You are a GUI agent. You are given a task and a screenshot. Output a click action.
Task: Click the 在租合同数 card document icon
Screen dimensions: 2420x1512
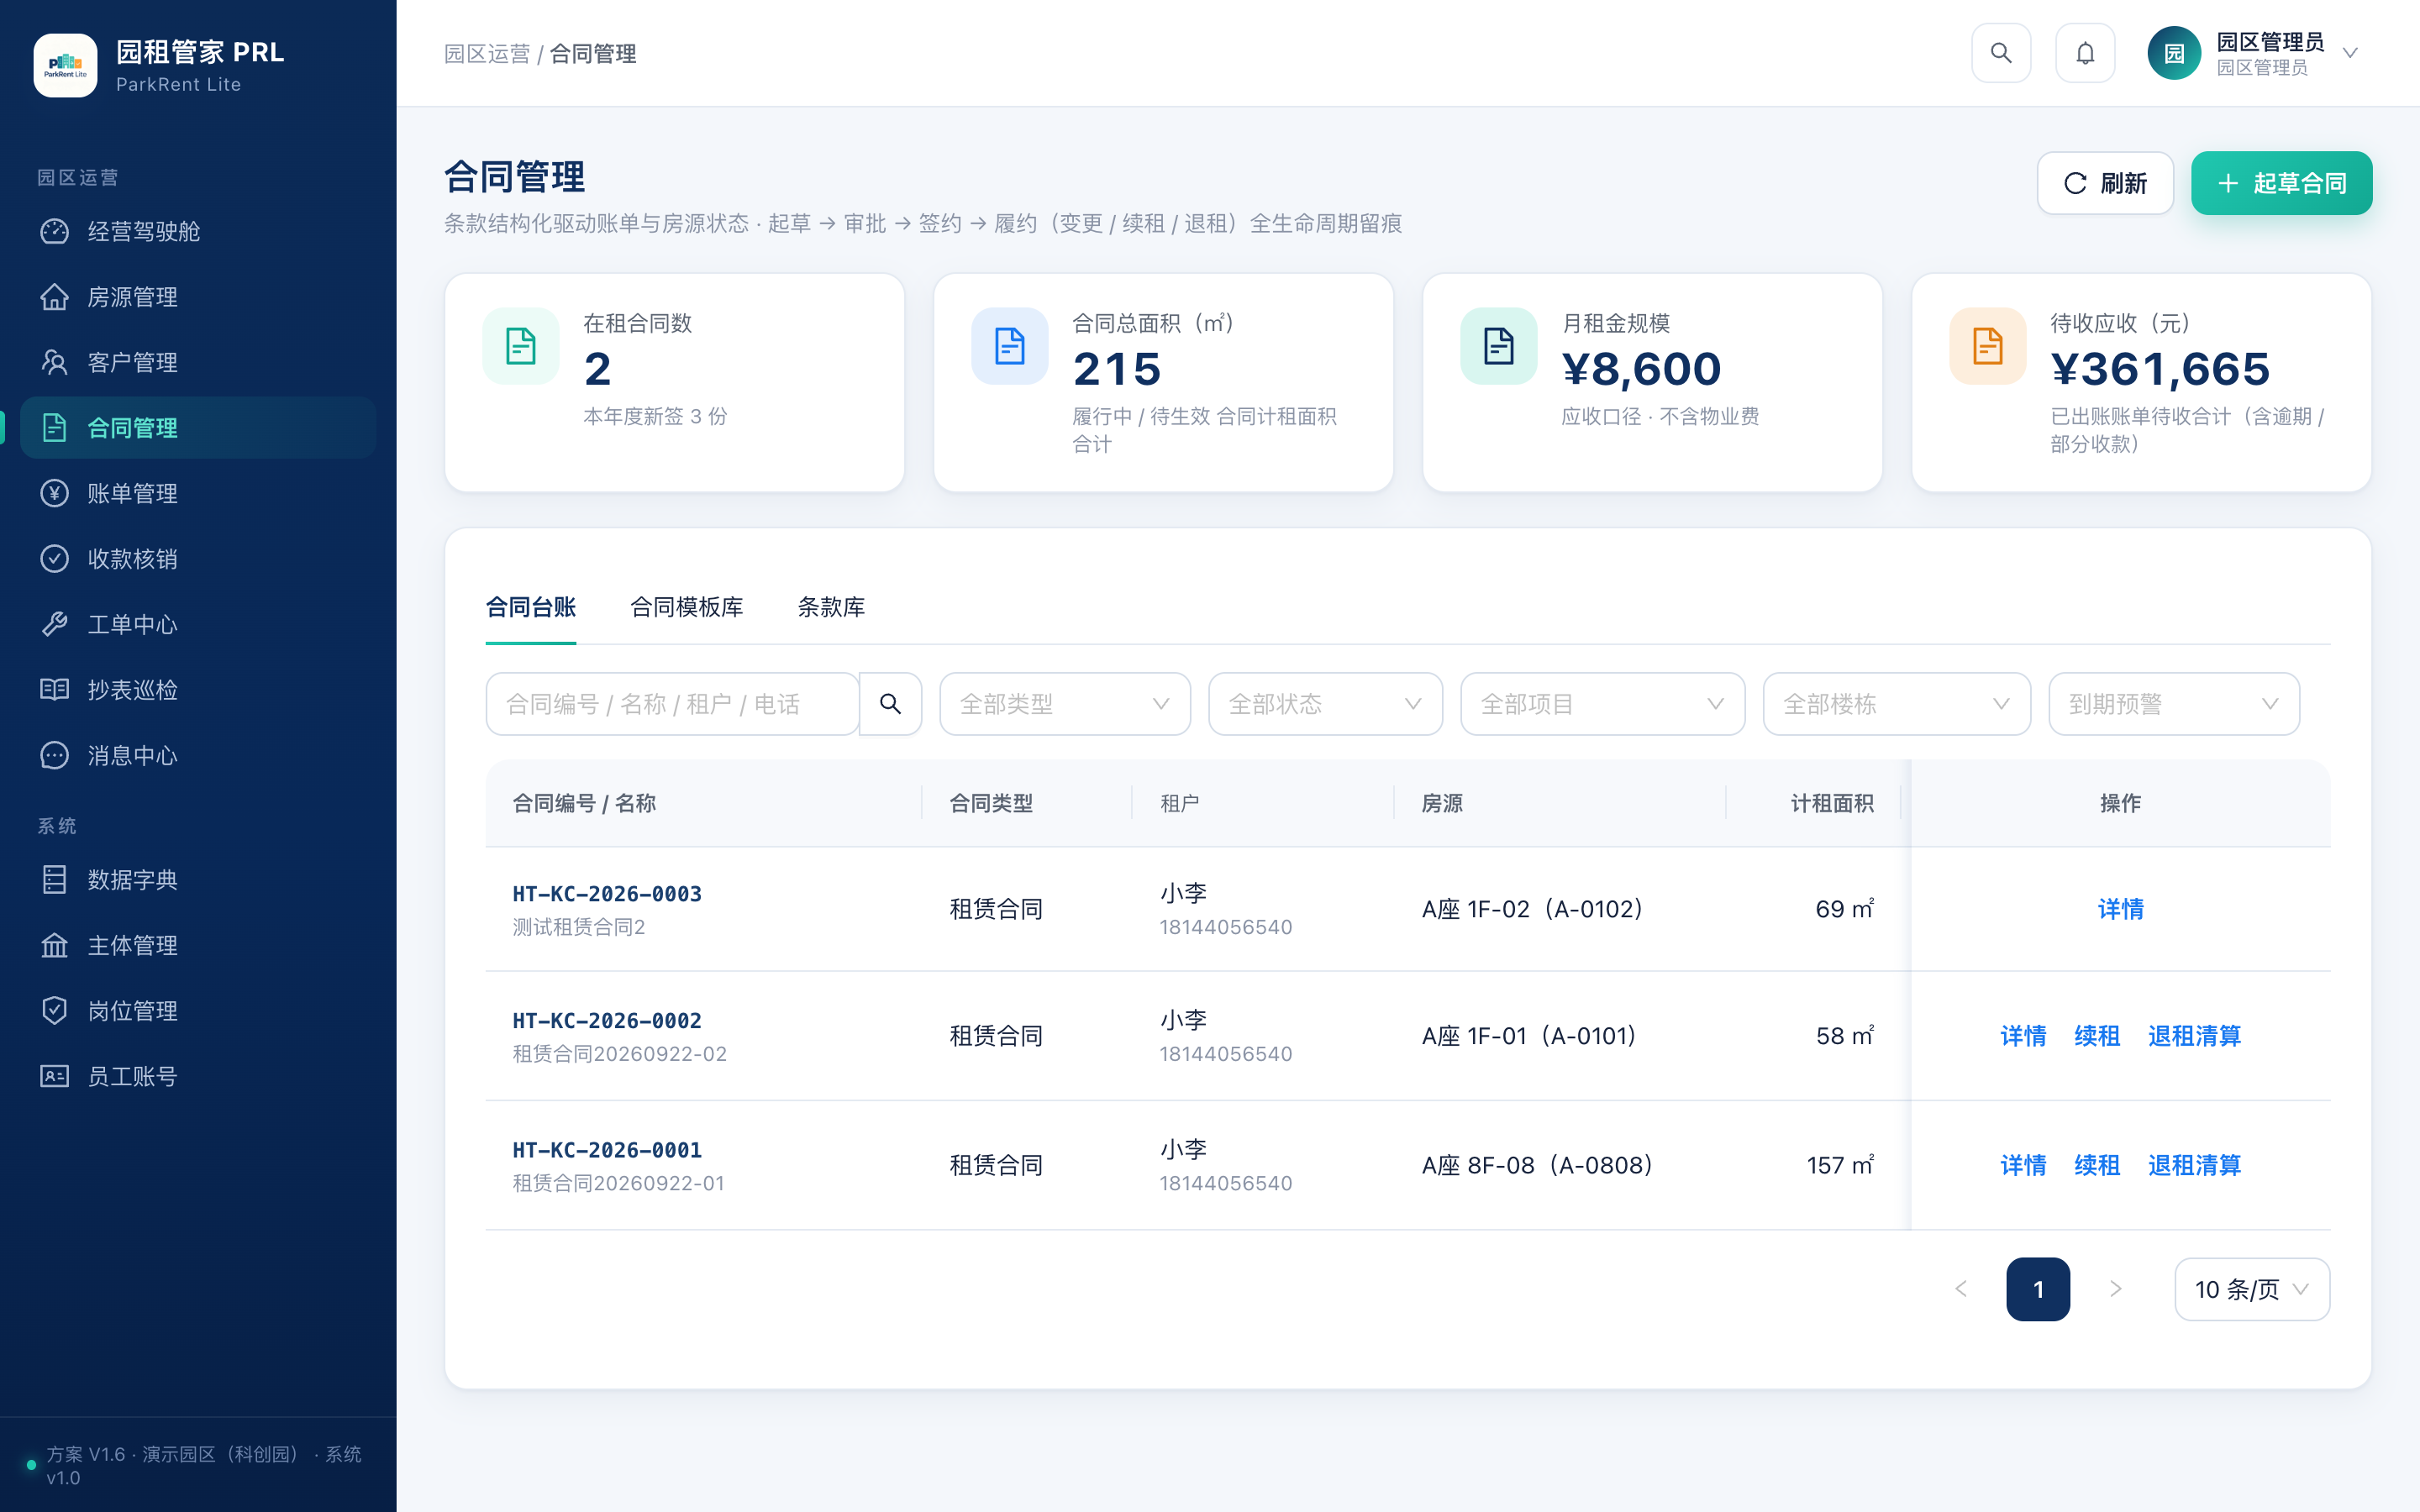tap(521, 346)
